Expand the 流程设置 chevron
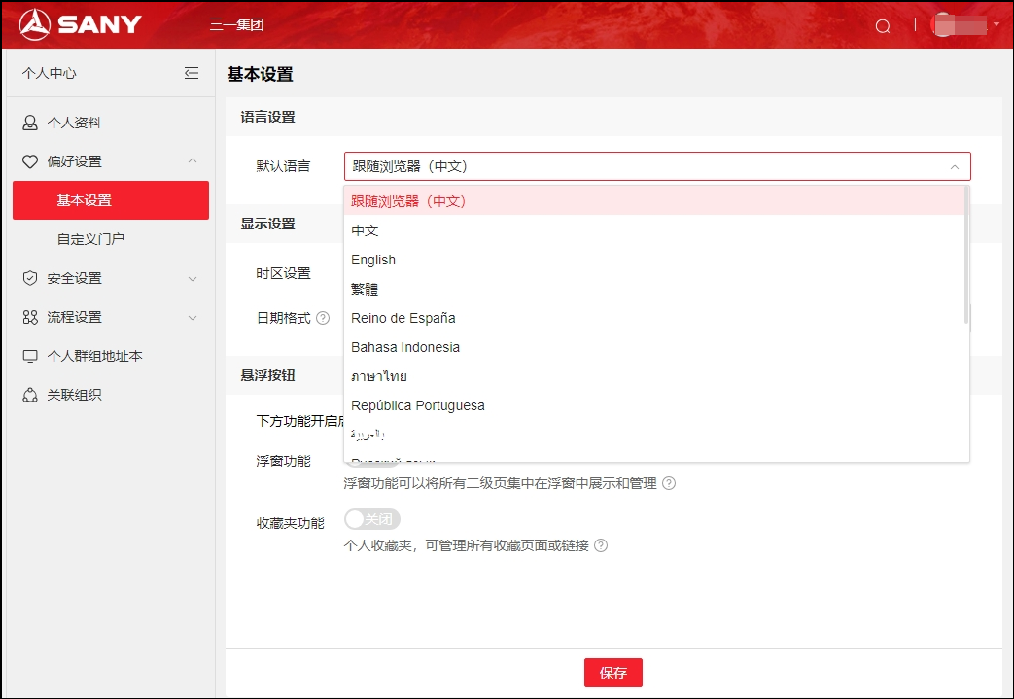 (x=193, y=317)
